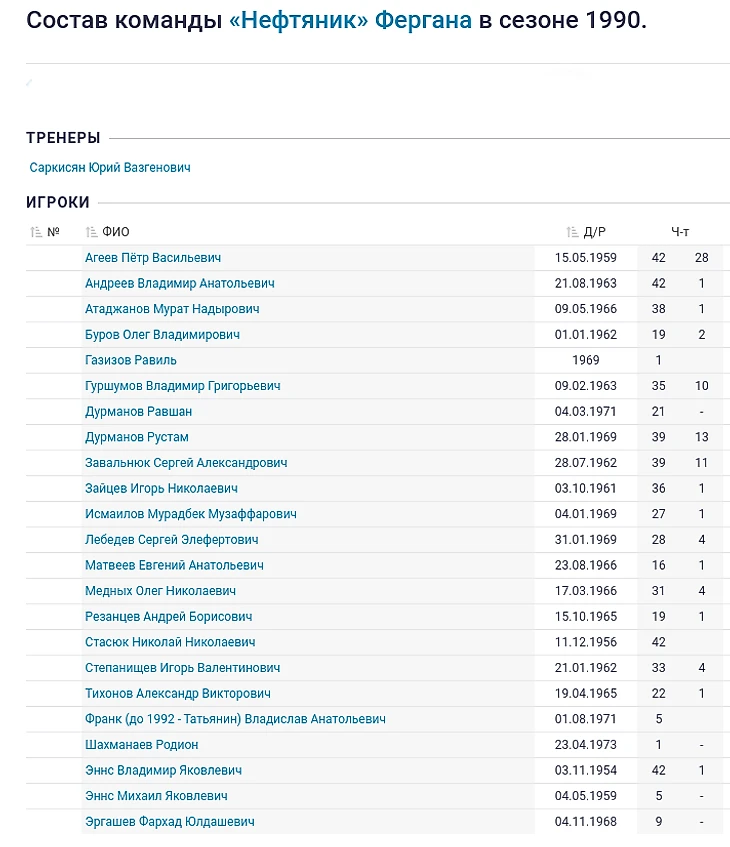This screenshot has width=730, height=847.
Task: Select Андреев Владимир Анатольевич link
Action: click(180, 283)
